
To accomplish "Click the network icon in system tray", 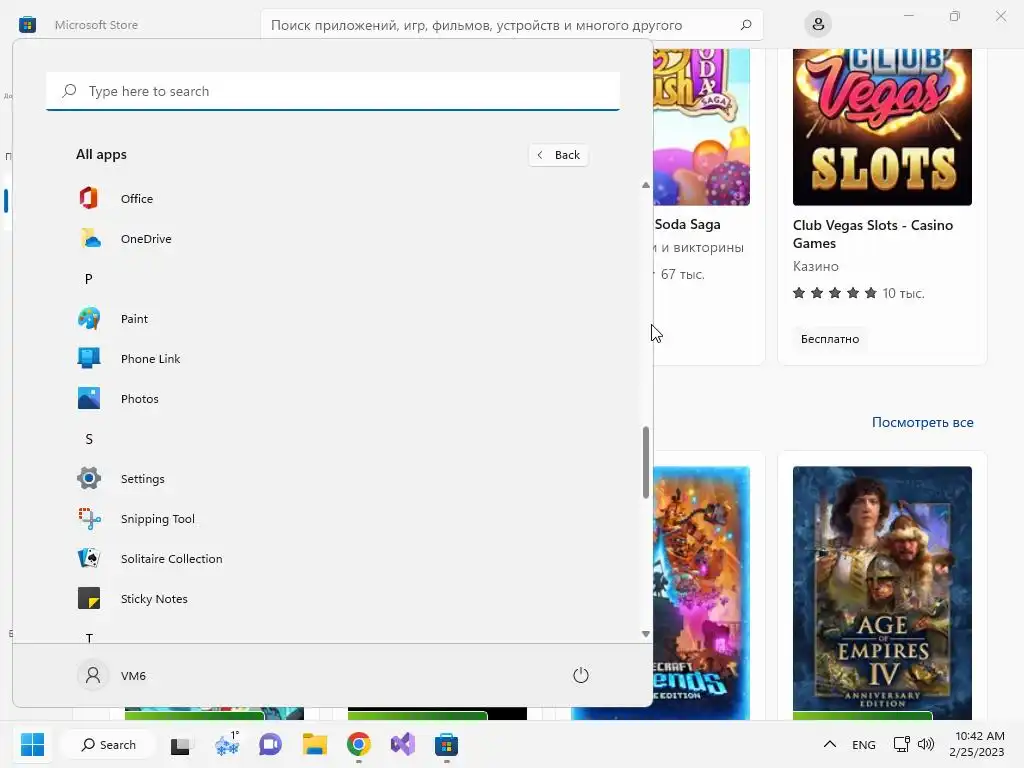I will point(901,744).
